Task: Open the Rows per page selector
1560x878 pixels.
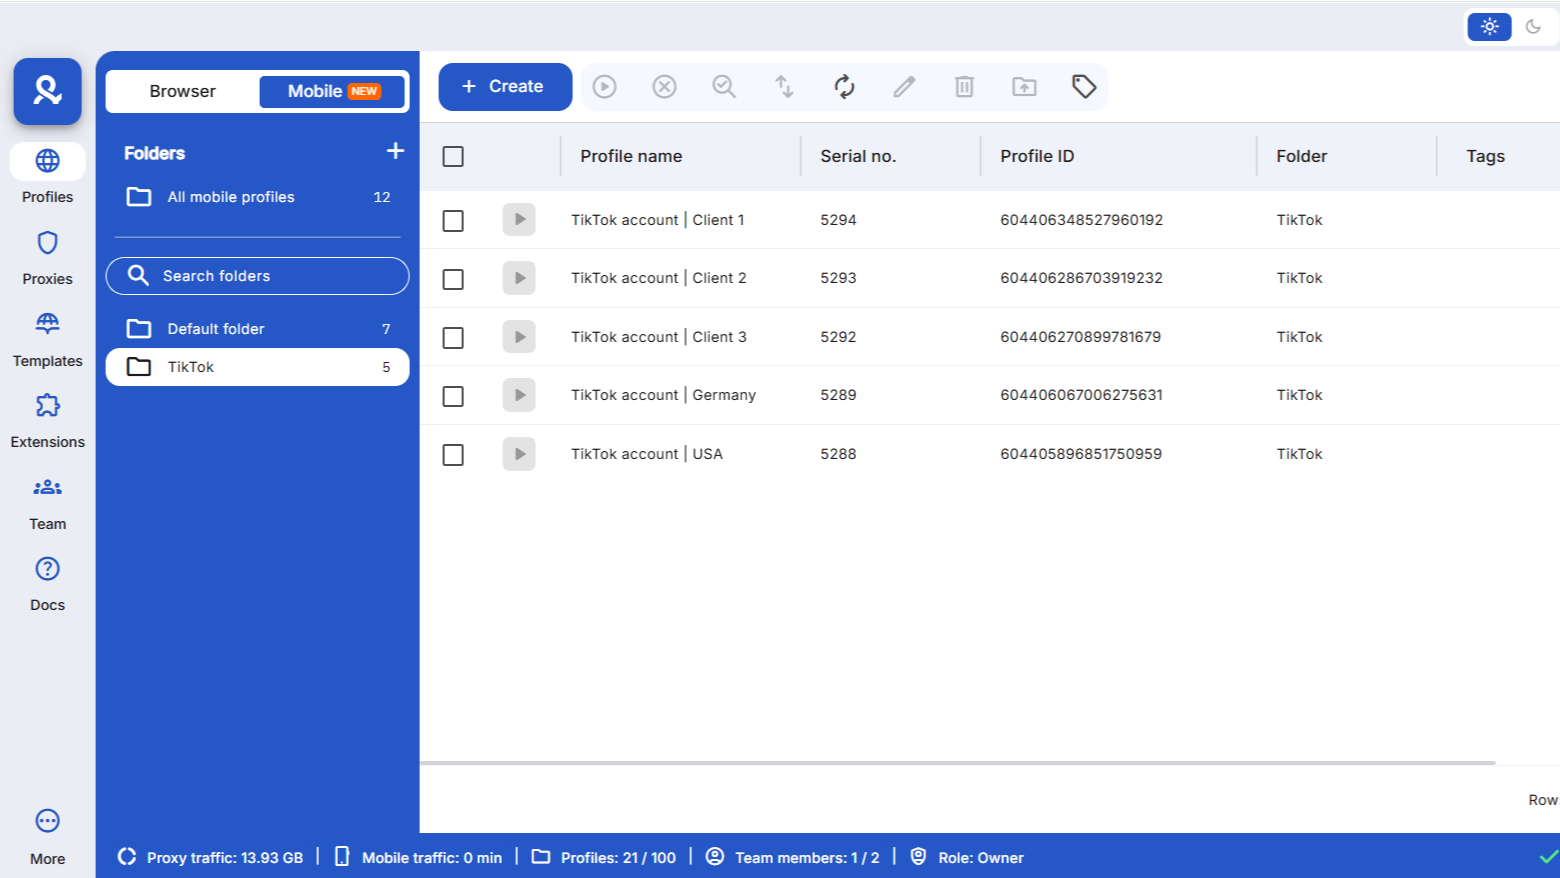Action: (1542, 799)
